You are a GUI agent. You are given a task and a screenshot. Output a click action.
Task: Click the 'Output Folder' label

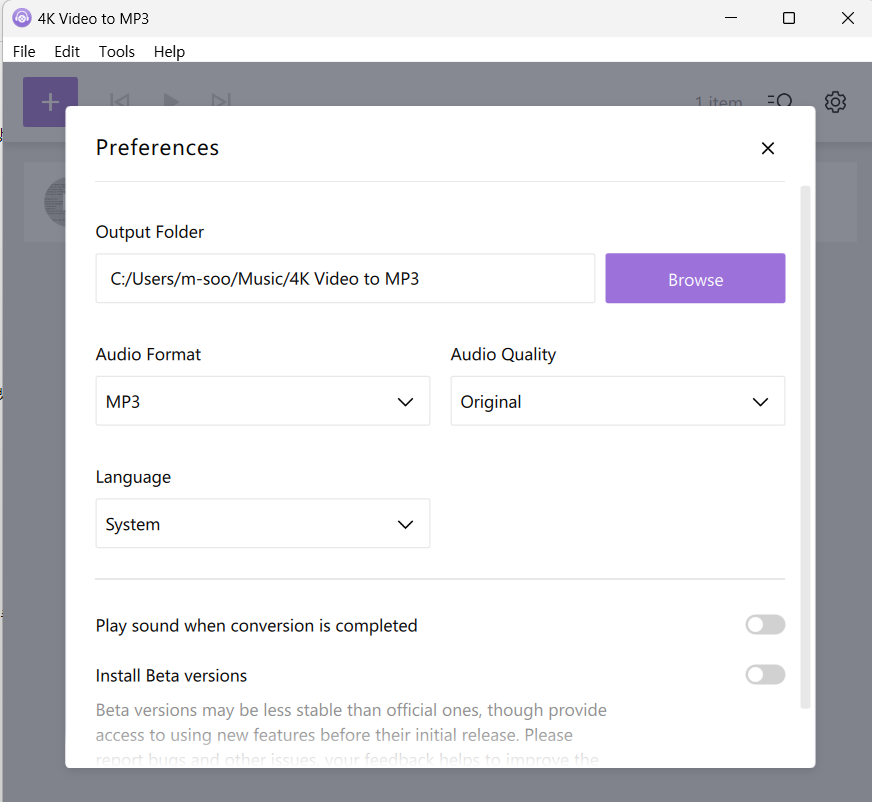pyautogui.click(x=150, y=232)
